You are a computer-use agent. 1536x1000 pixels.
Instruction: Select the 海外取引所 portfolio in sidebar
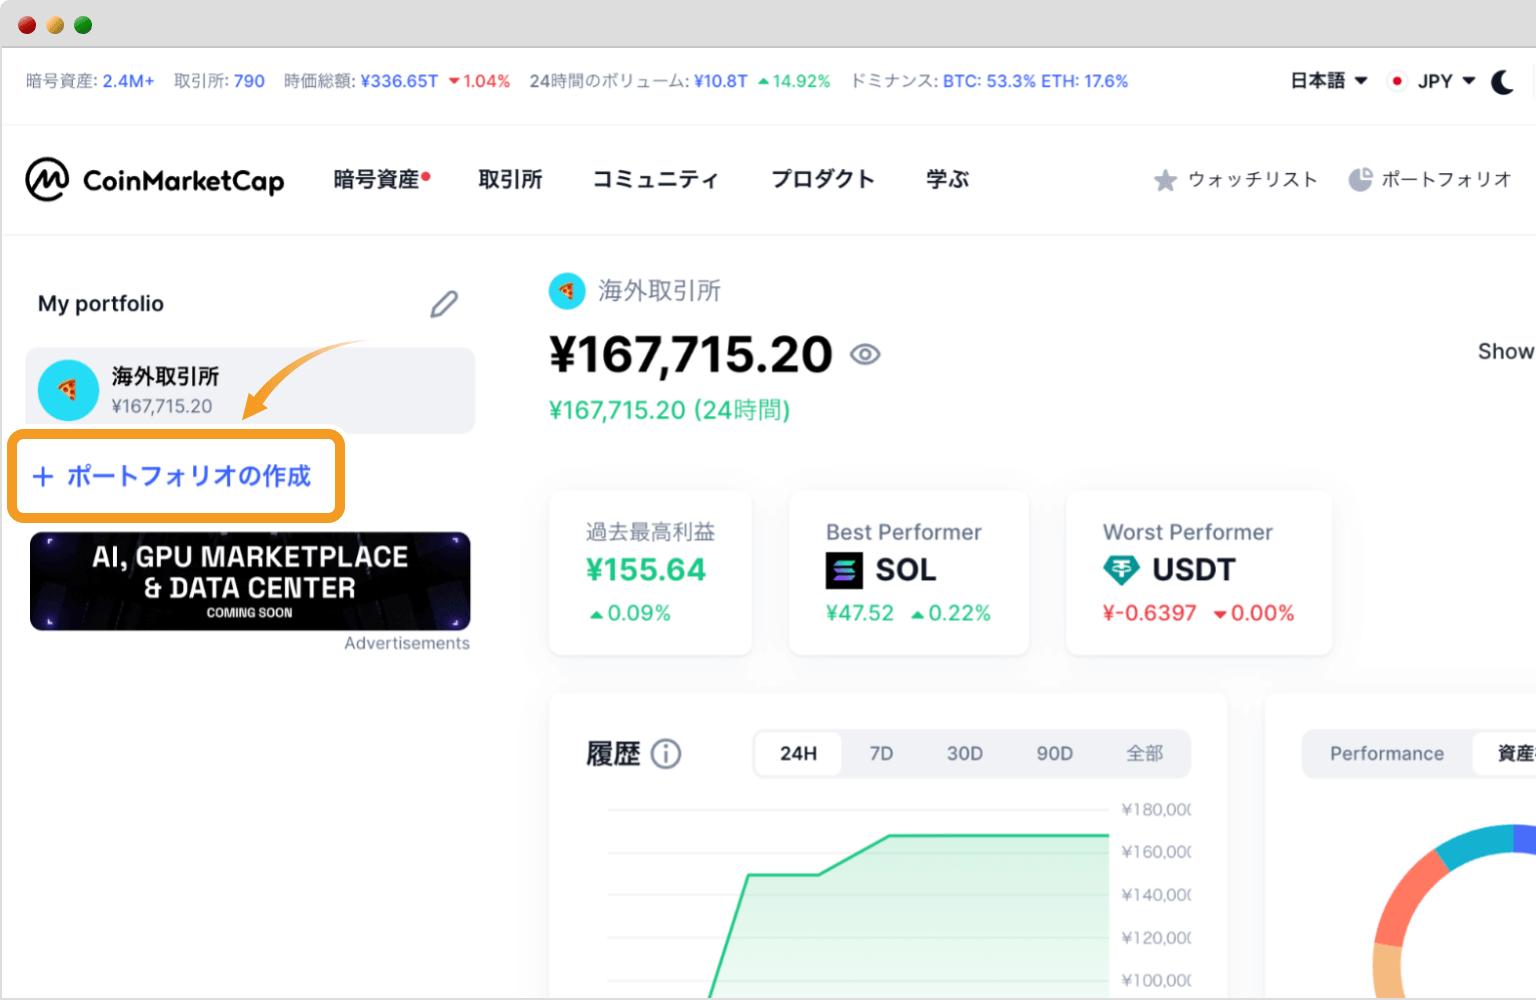[250, 390]
